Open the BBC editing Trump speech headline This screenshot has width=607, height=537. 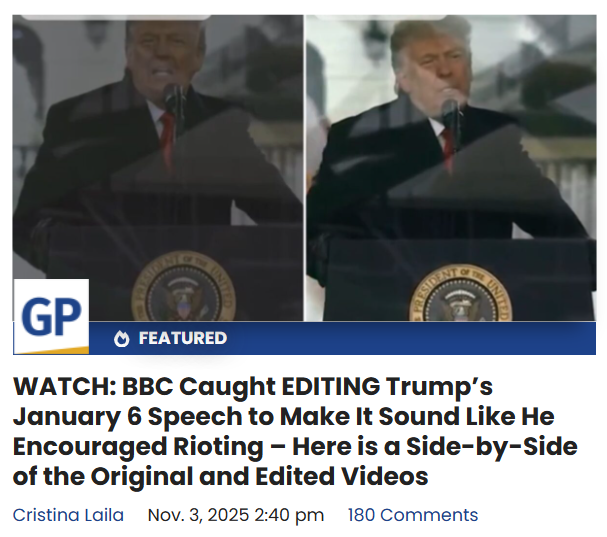295,431
